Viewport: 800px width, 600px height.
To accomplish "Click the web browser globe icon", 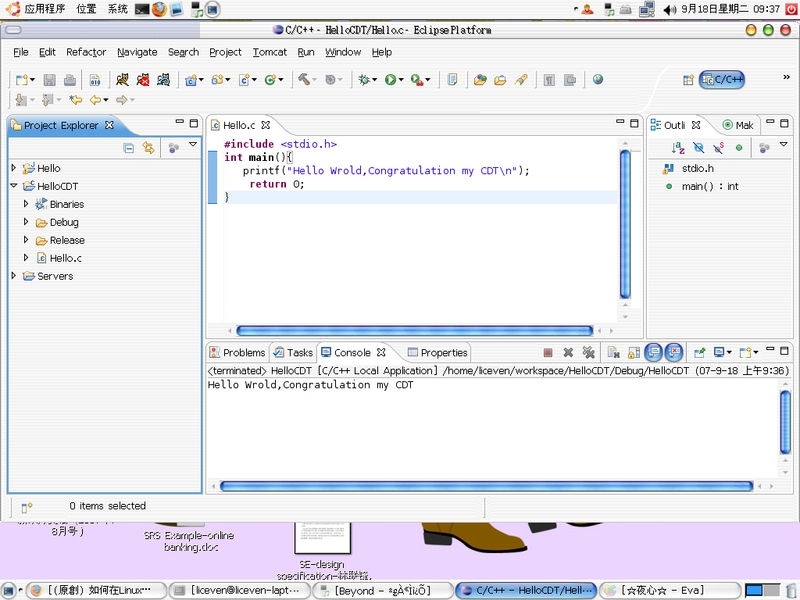I will 598,79.
